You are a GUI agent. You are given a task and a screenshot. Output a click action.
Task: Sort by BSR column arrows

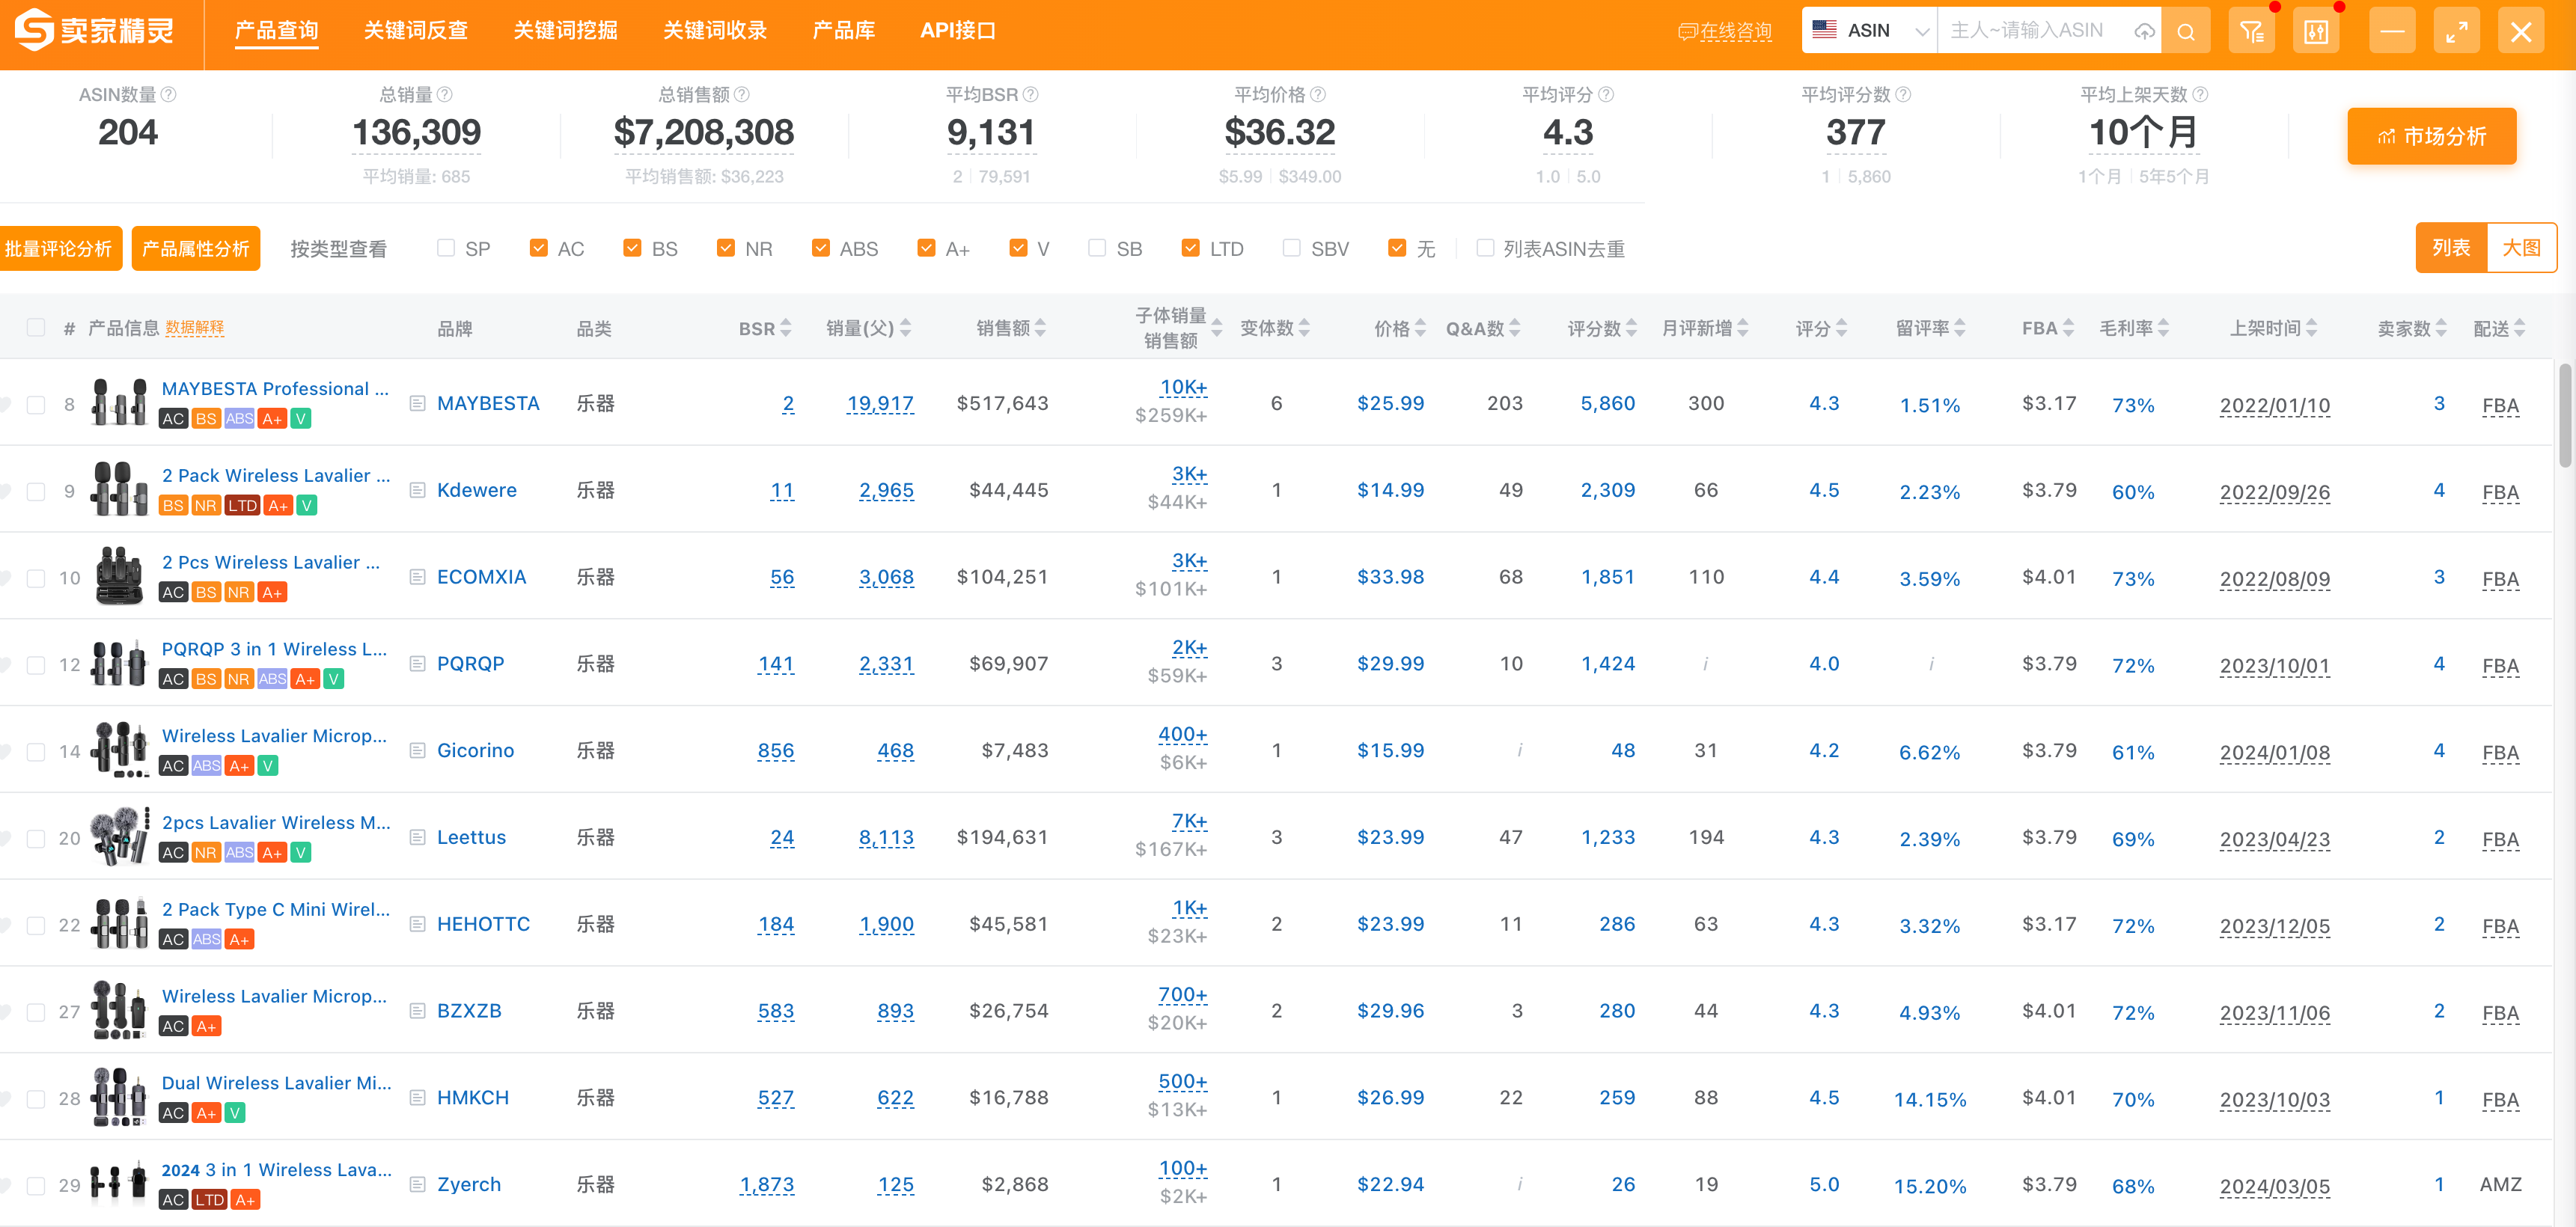click(786, 328)
